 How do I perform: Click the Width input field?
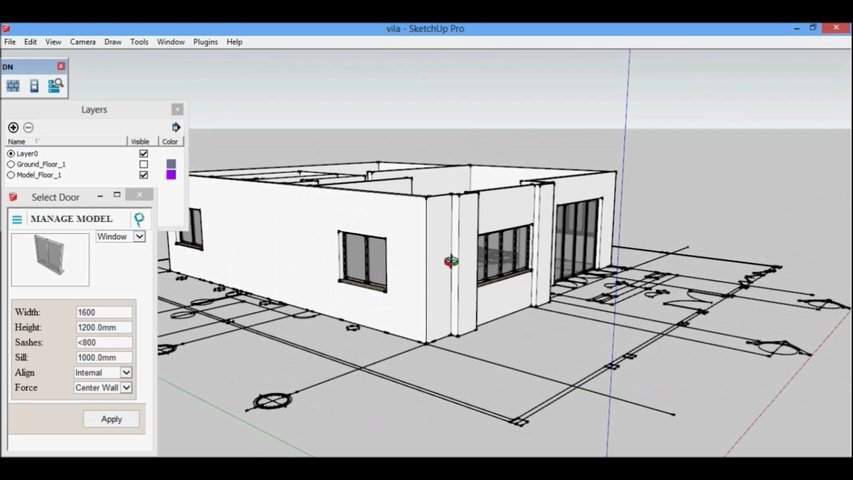(104, 312)
